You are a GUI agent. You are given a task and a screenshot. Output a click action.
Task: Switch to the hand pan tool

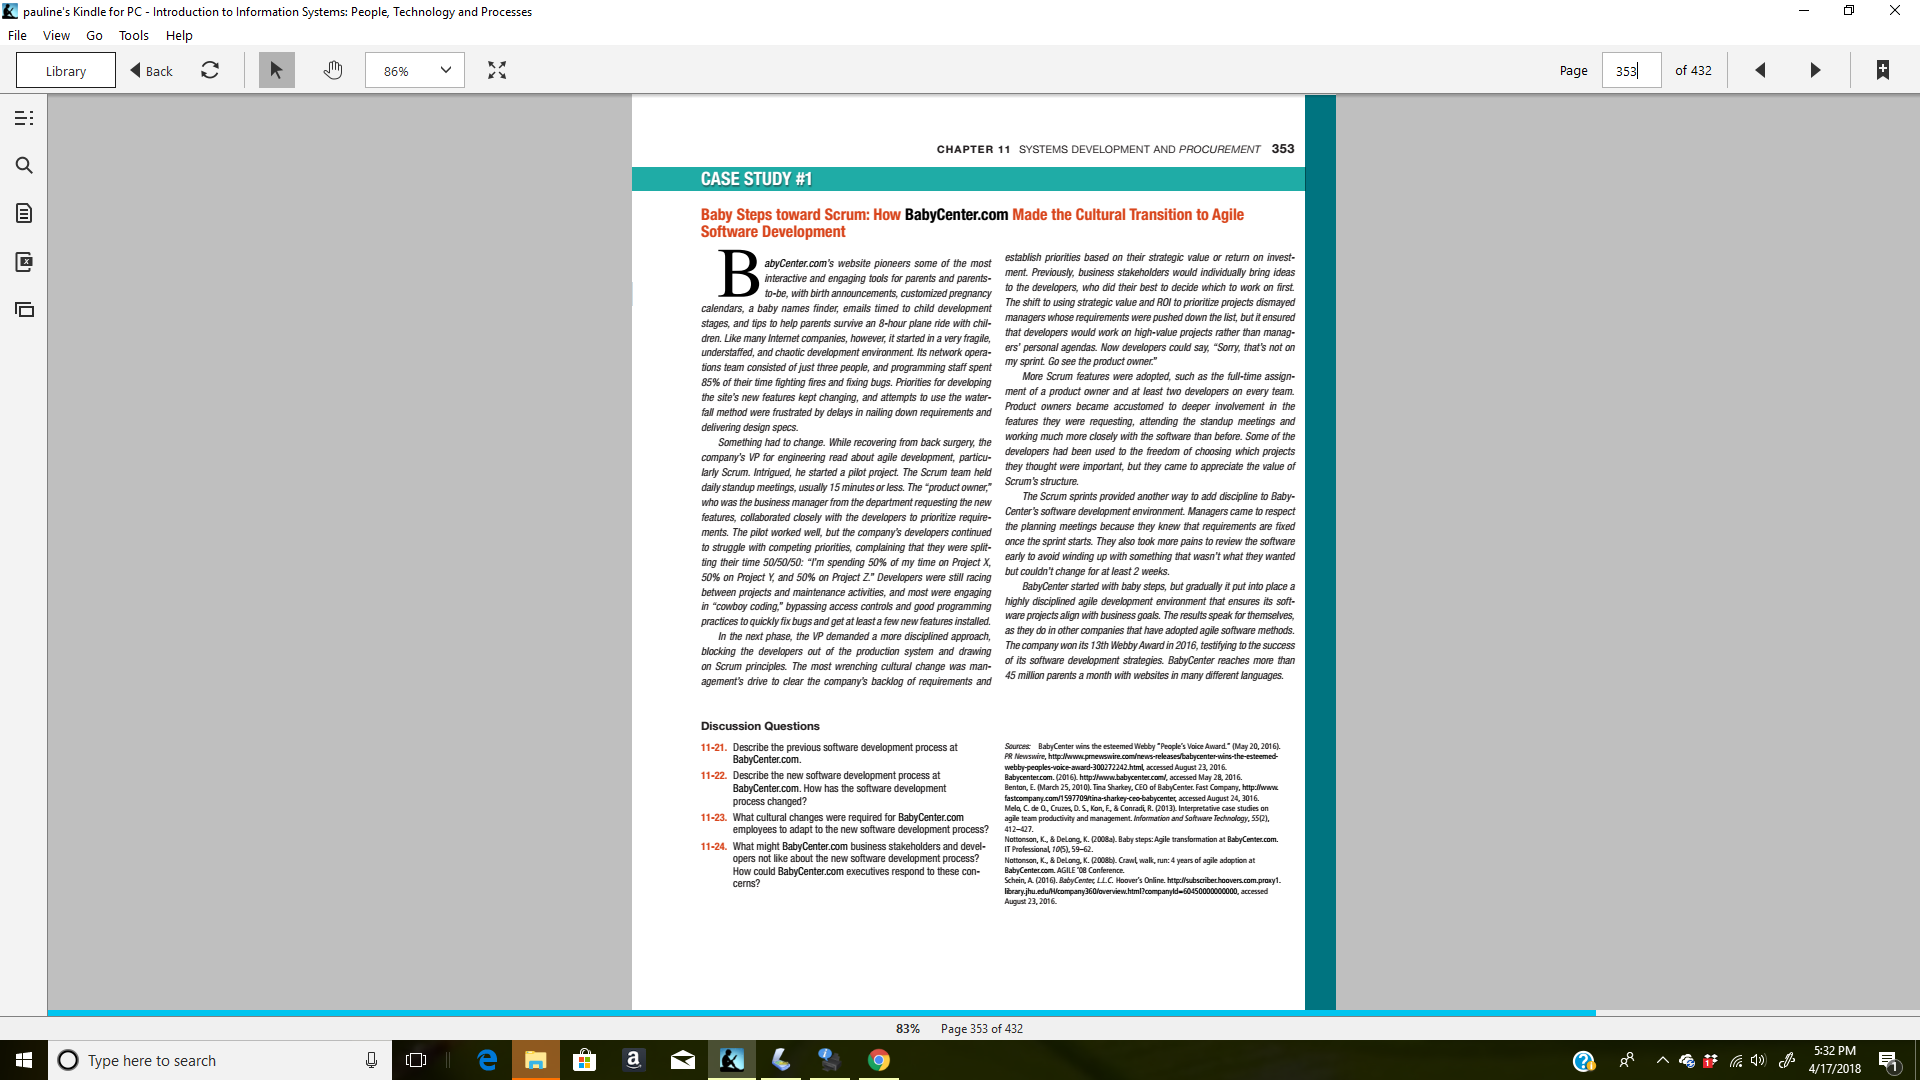coord(333,70)
